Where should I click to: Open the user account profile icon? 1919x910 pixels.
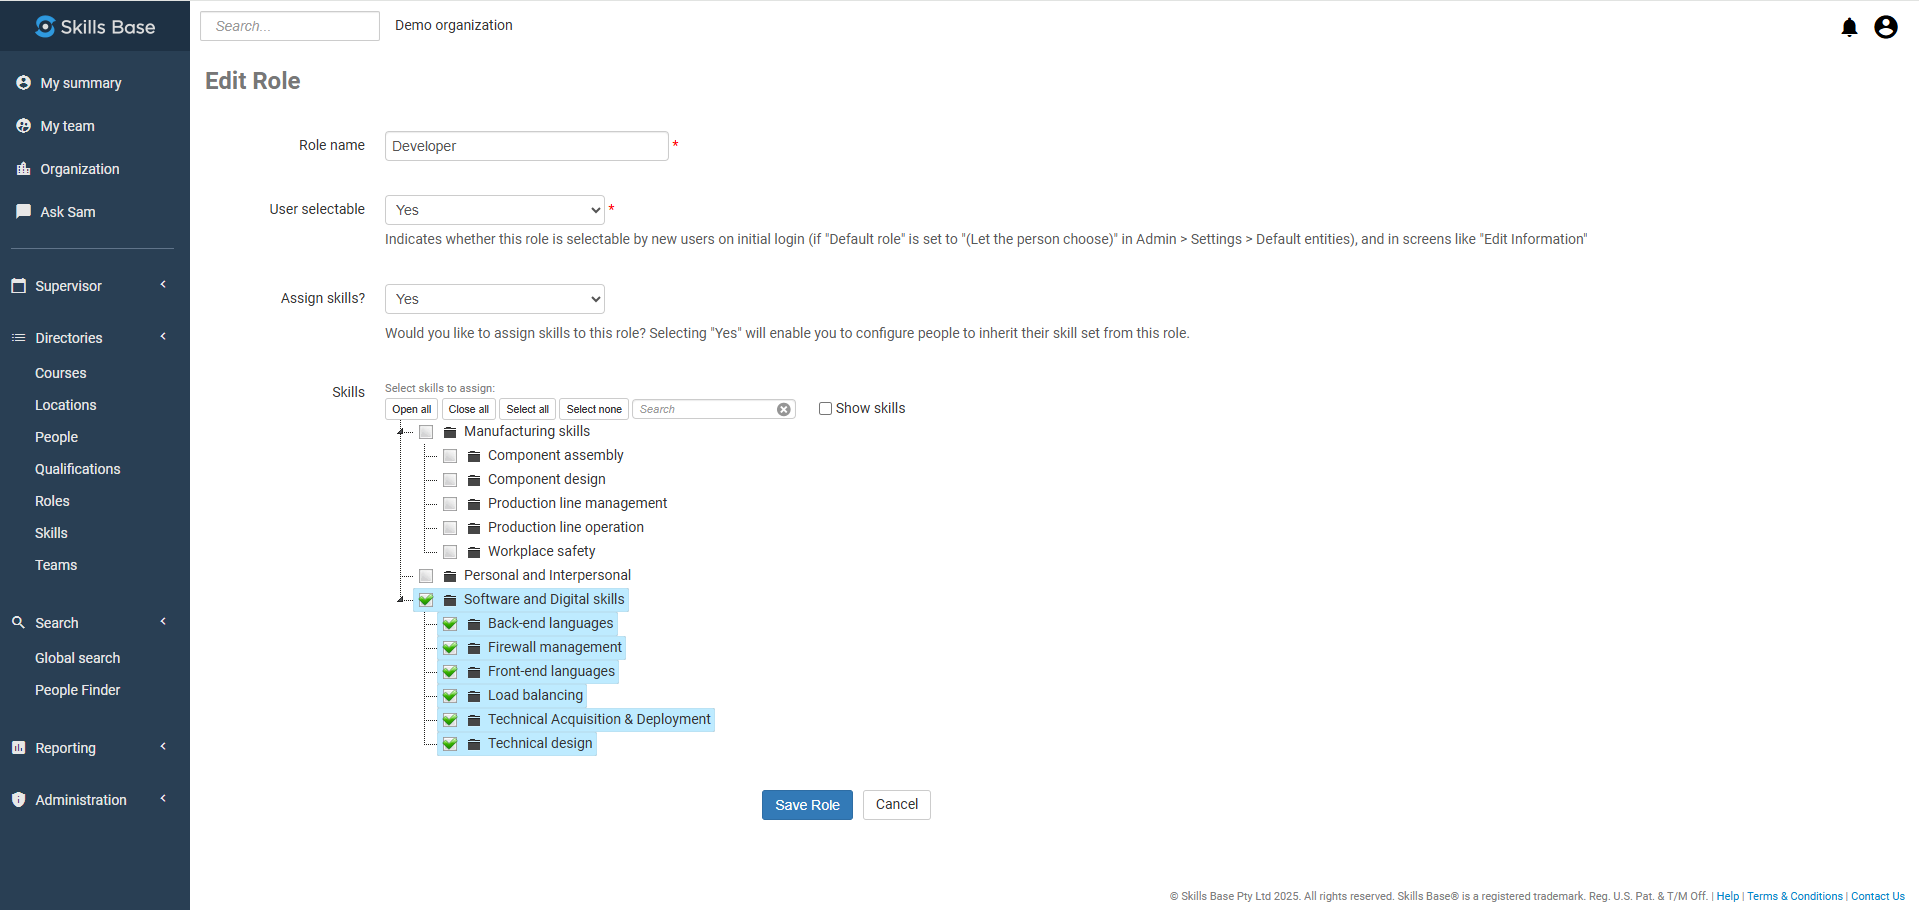pyautogui.click(x=1885, y=27)
